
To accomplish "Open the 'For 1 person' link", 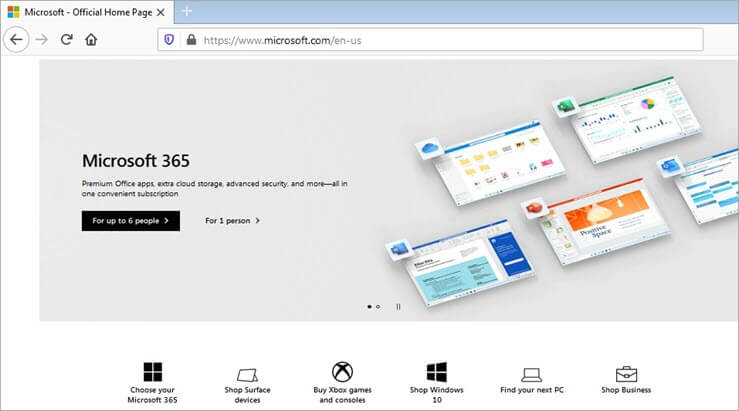I will [232, 220].
